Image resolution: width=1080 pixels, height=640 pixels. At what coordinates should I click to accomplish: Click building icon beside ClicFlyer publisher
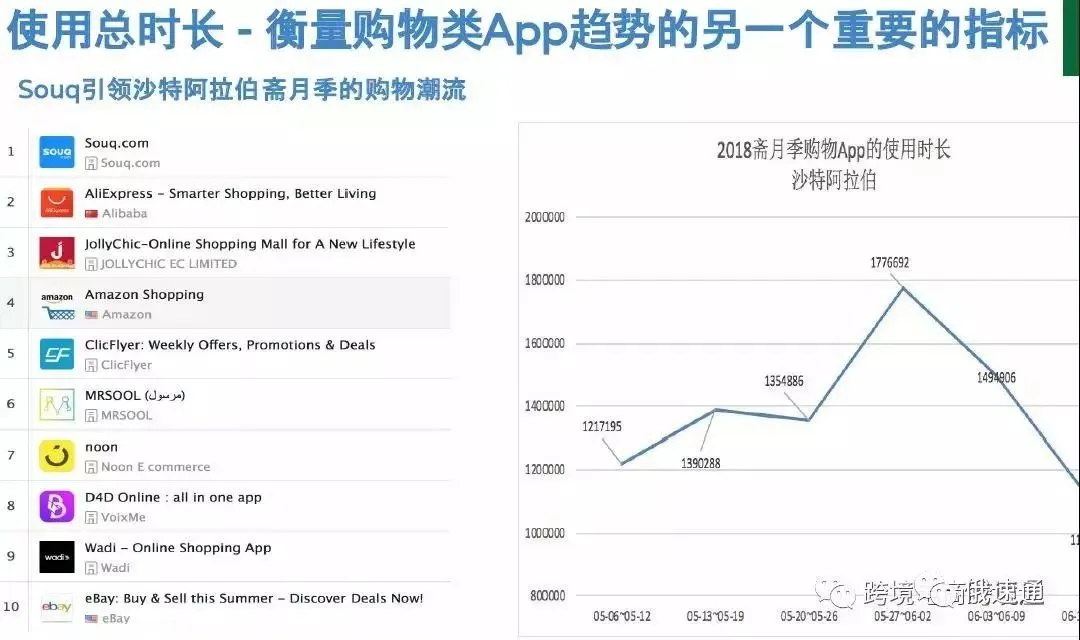pyautogui.click(x=91, y=365)
